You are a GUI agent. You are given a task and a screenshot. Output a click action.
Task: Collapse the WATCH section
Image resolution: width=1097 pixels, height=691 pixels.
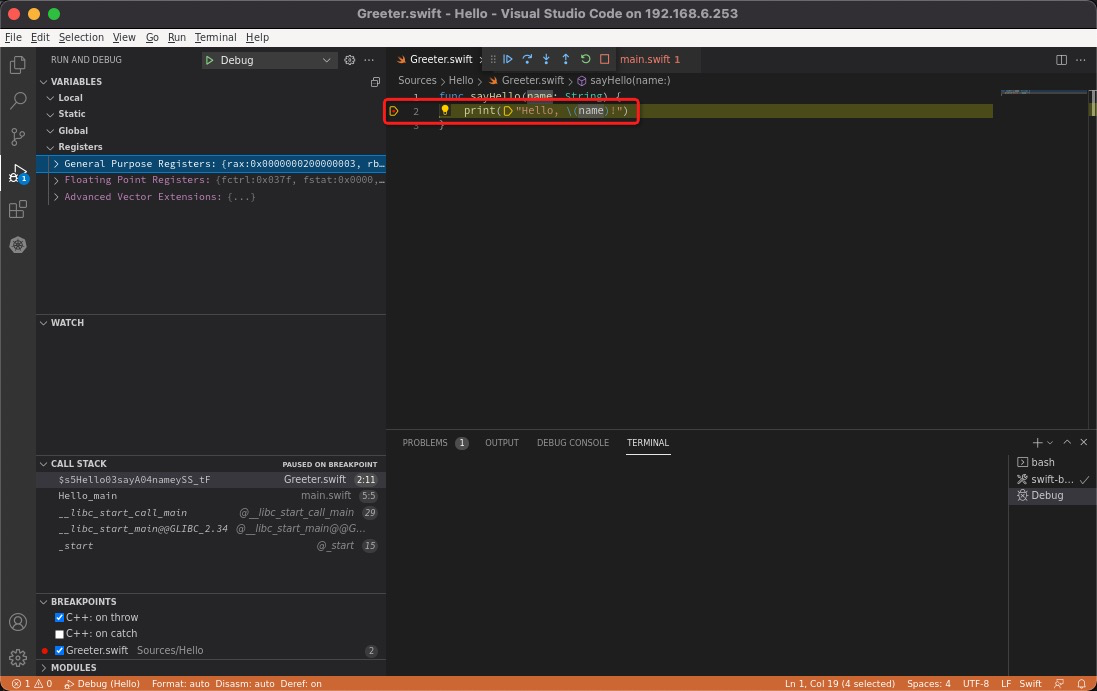pos(44,322)
